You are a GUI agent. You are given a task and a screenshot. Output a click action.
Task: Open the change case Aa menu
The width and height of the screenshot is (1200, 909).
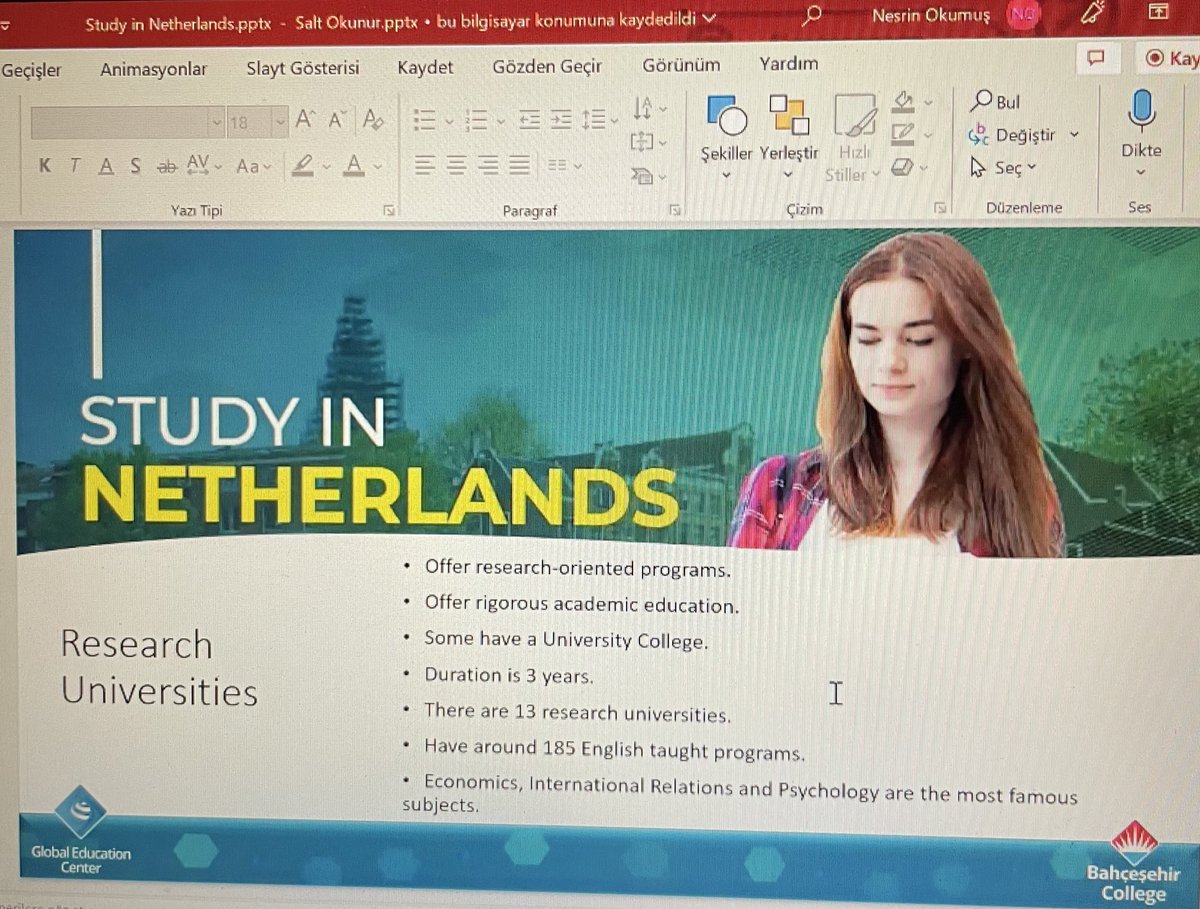coord(253,166)
